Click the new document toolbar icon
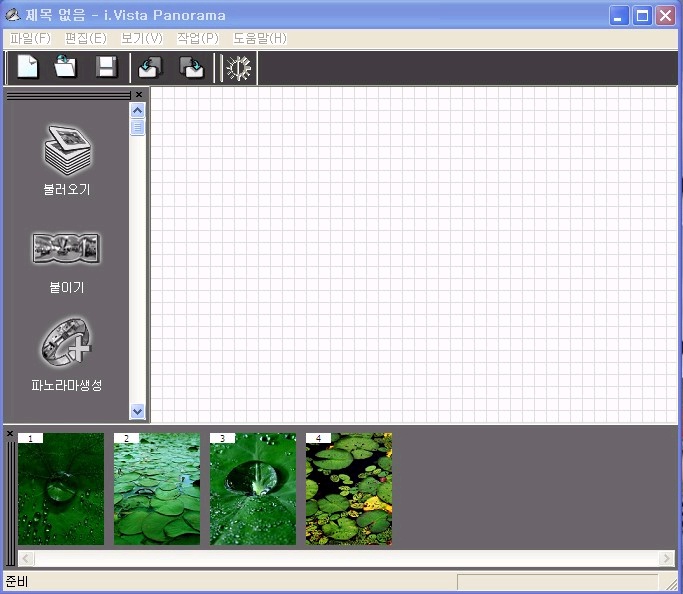 [28, 68]
